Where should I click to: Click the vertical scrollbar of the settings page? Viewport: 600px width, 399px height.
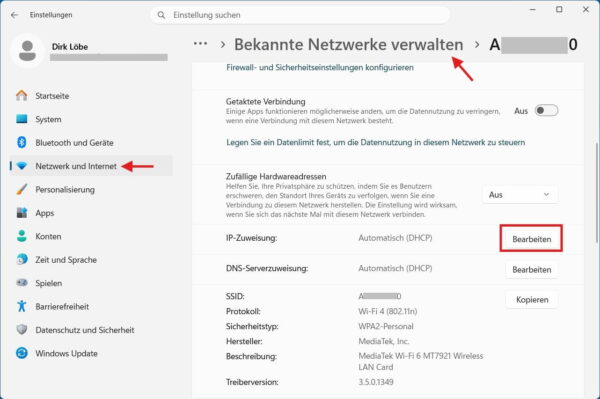point(597,192)
